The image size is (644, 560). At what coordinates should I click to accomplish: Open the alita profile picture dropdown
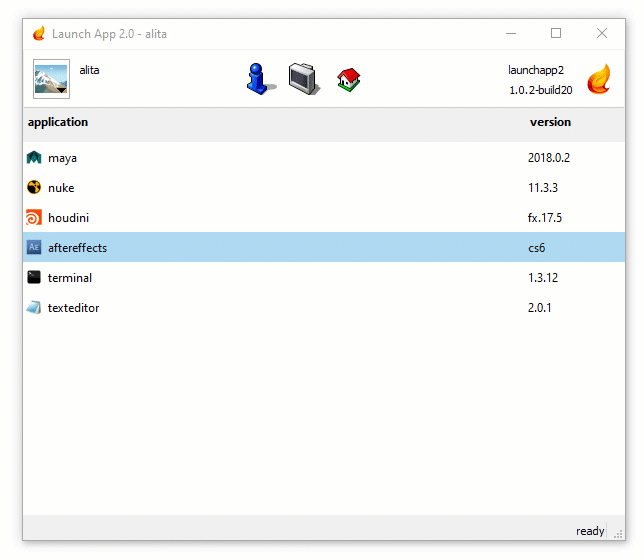click(x=51, y=79)
